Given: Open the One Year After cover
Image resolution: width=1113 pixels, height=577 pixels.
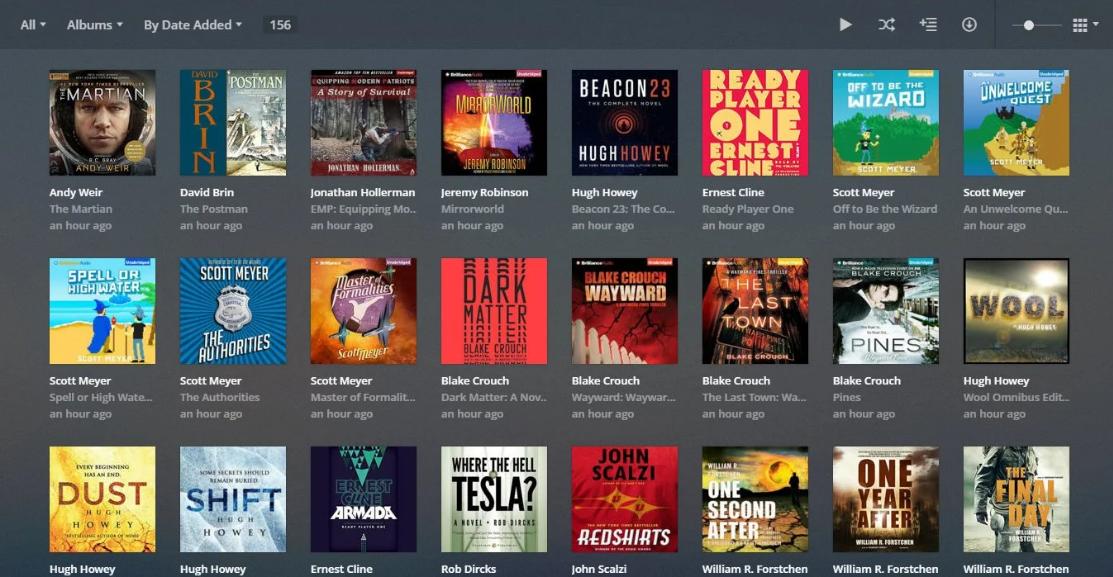Looking at the screenshot, I should point(886,499).
